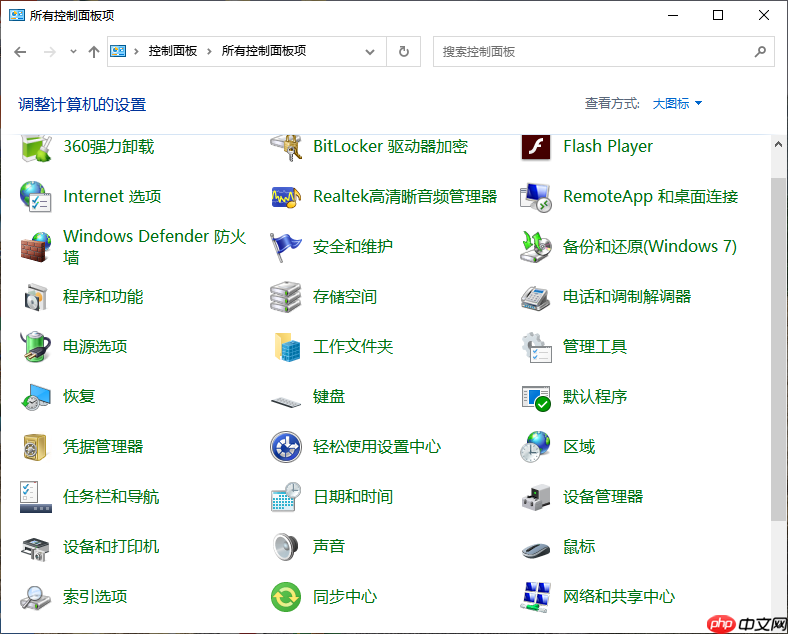Click the RemoteApp 和桌面连接 icon
This screenshot has width=788, height=634.
(536, 197)
